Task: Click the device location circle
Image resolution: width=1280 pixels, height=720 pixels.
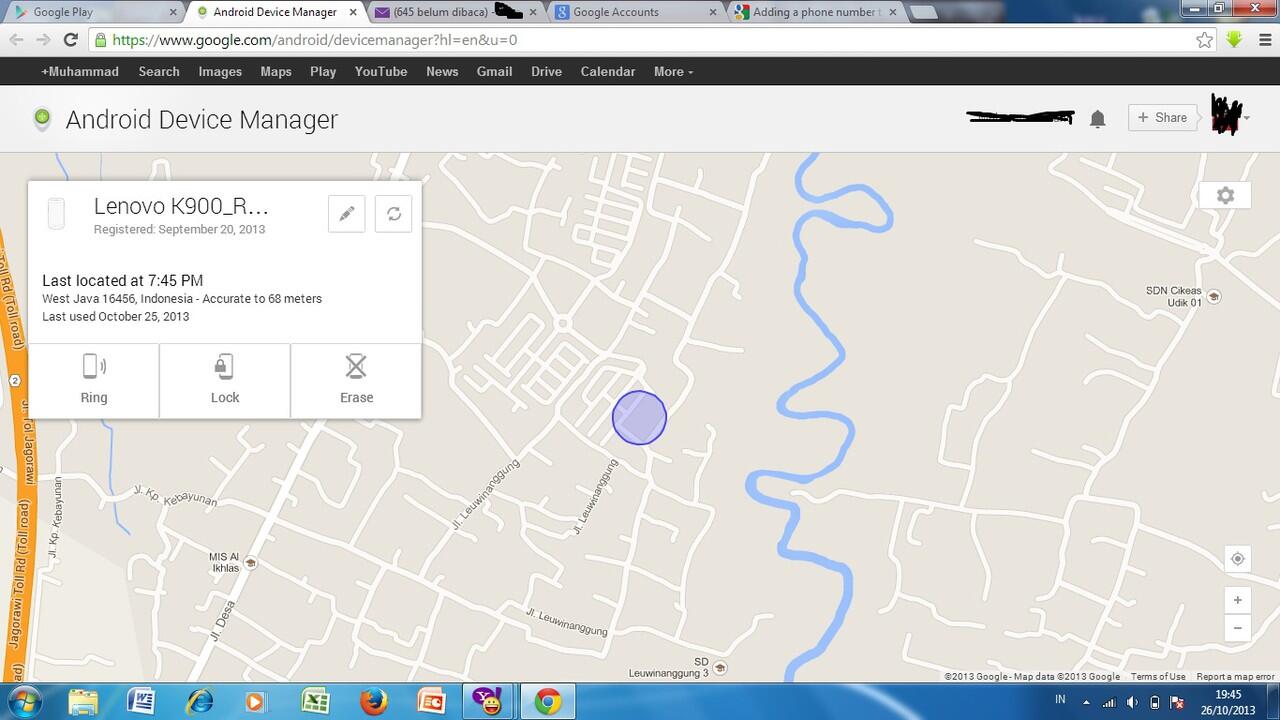Action: [x=639, y=417]
